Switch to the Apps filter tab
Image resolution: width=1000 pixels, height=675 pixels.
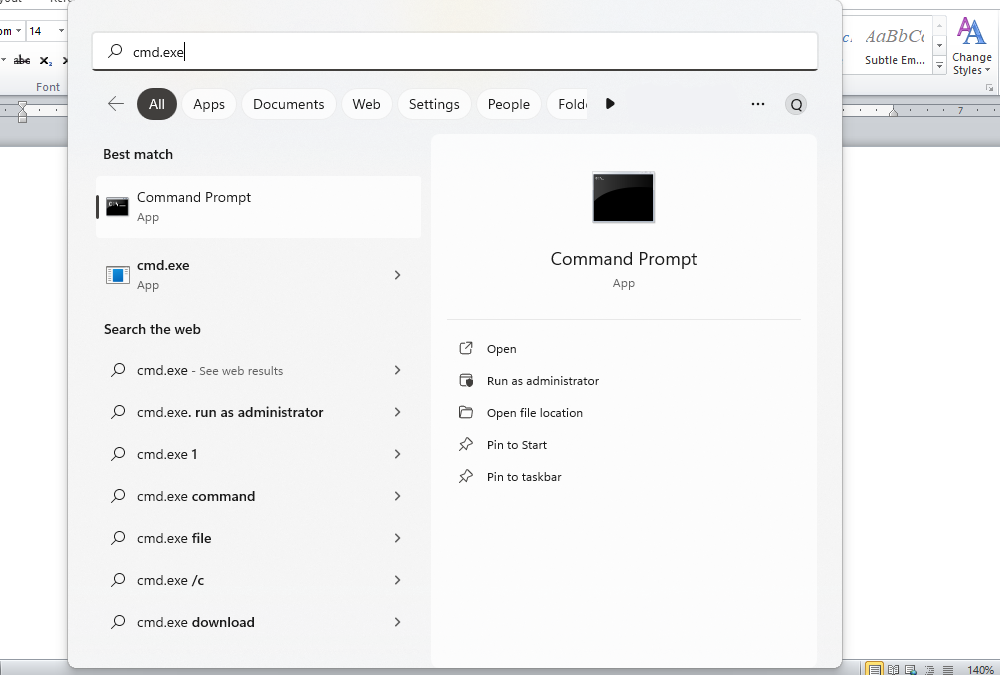coord(209,104)
